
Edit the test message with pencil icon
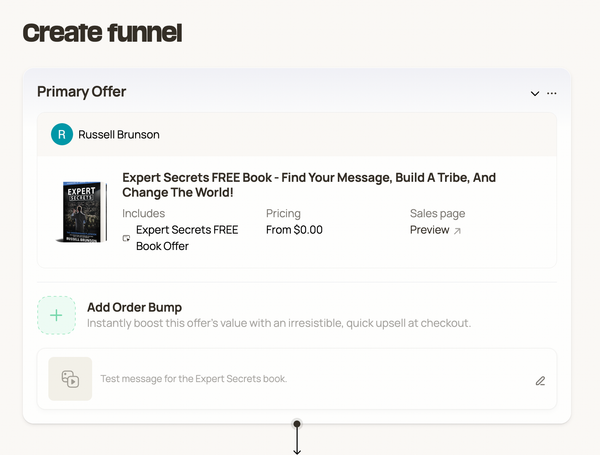pos(540,381)
